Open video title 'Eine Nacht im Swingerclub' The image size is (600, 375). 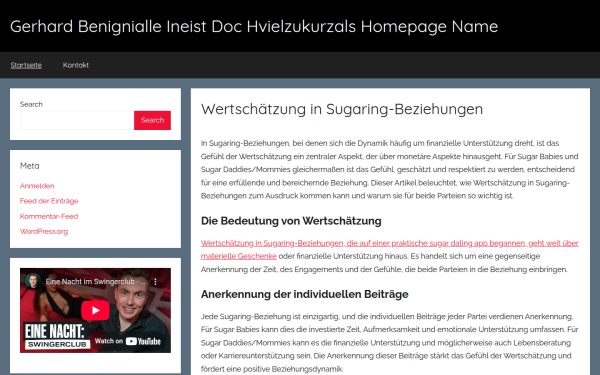[x=95, y=282]
